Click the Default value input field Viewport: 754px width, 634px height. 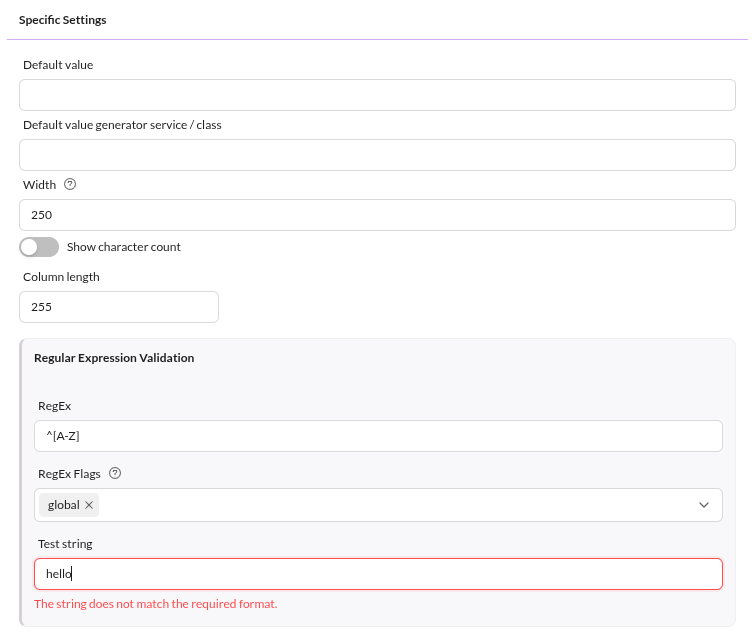(x=377, y=95)
